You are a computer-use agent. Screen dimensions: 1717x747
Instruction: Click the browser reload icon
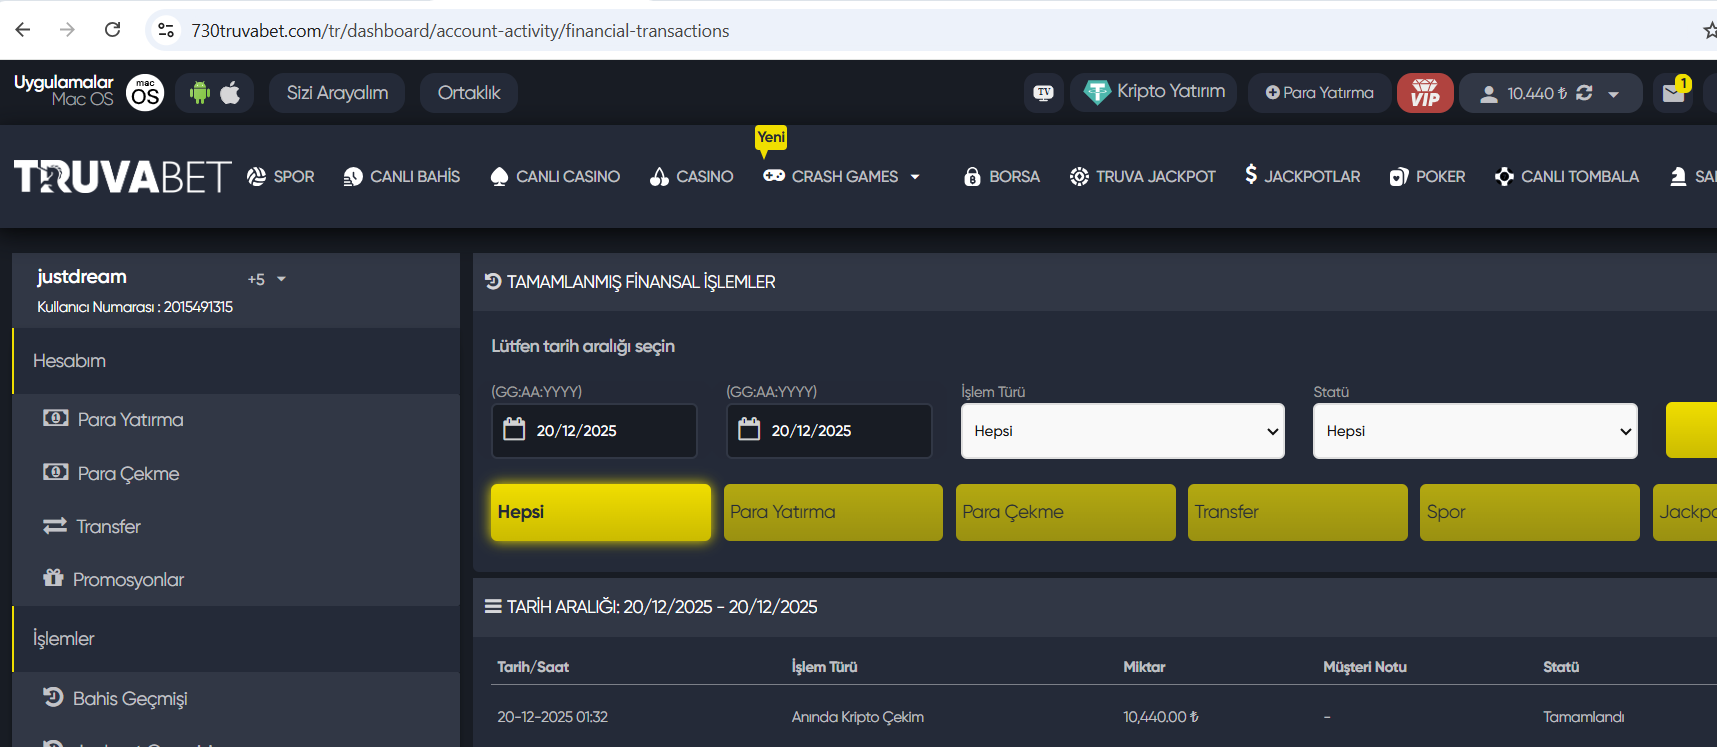(113, 30)
